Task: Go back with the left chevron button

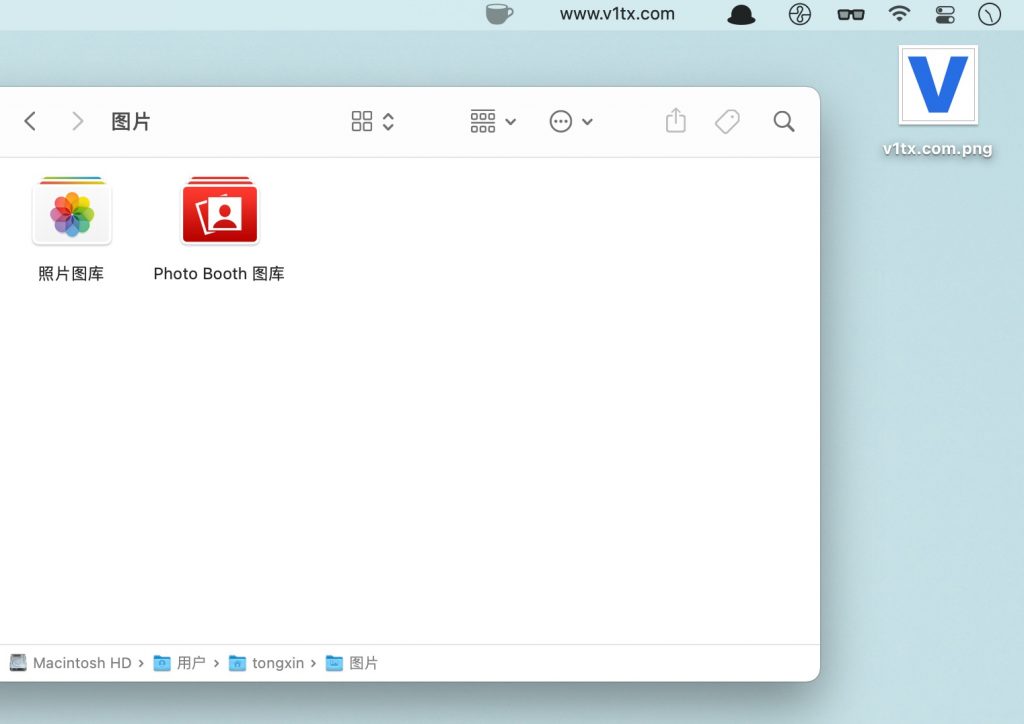Action: point(30,121)
